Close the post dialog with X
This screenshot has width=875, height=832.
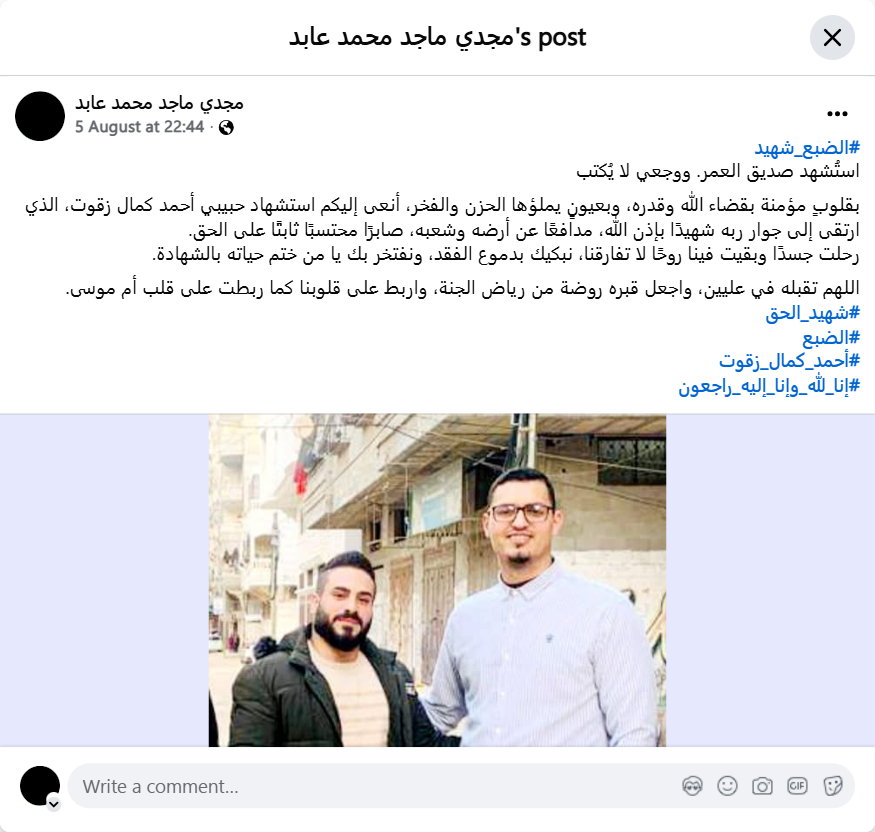tap(832, 38)
